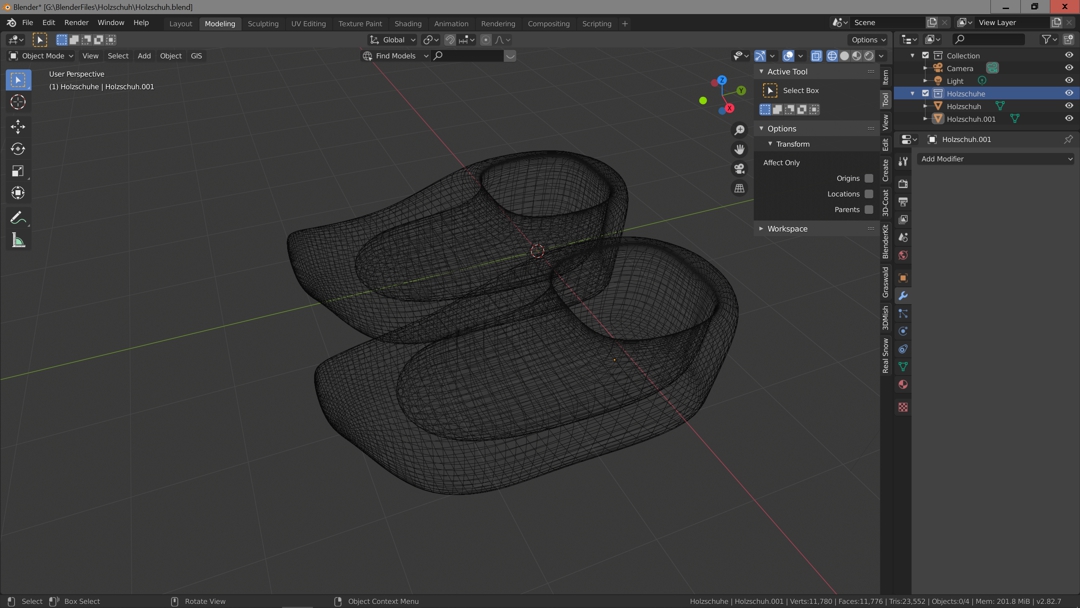Select the Scale tool
This screenshot has width=1080, height=608.
(x=18, y=171)
